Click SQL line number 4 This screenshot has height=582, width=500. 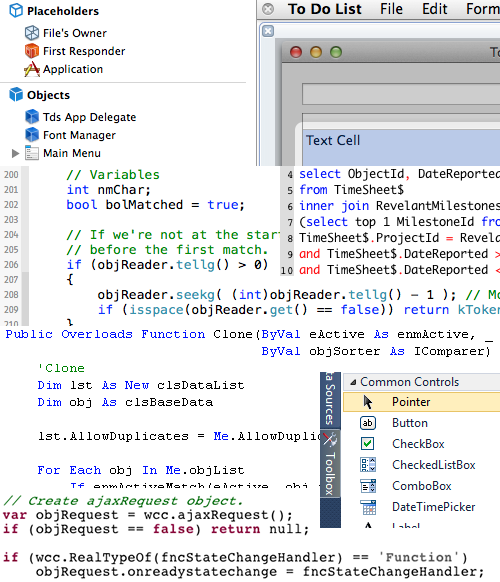click(290, 174)
